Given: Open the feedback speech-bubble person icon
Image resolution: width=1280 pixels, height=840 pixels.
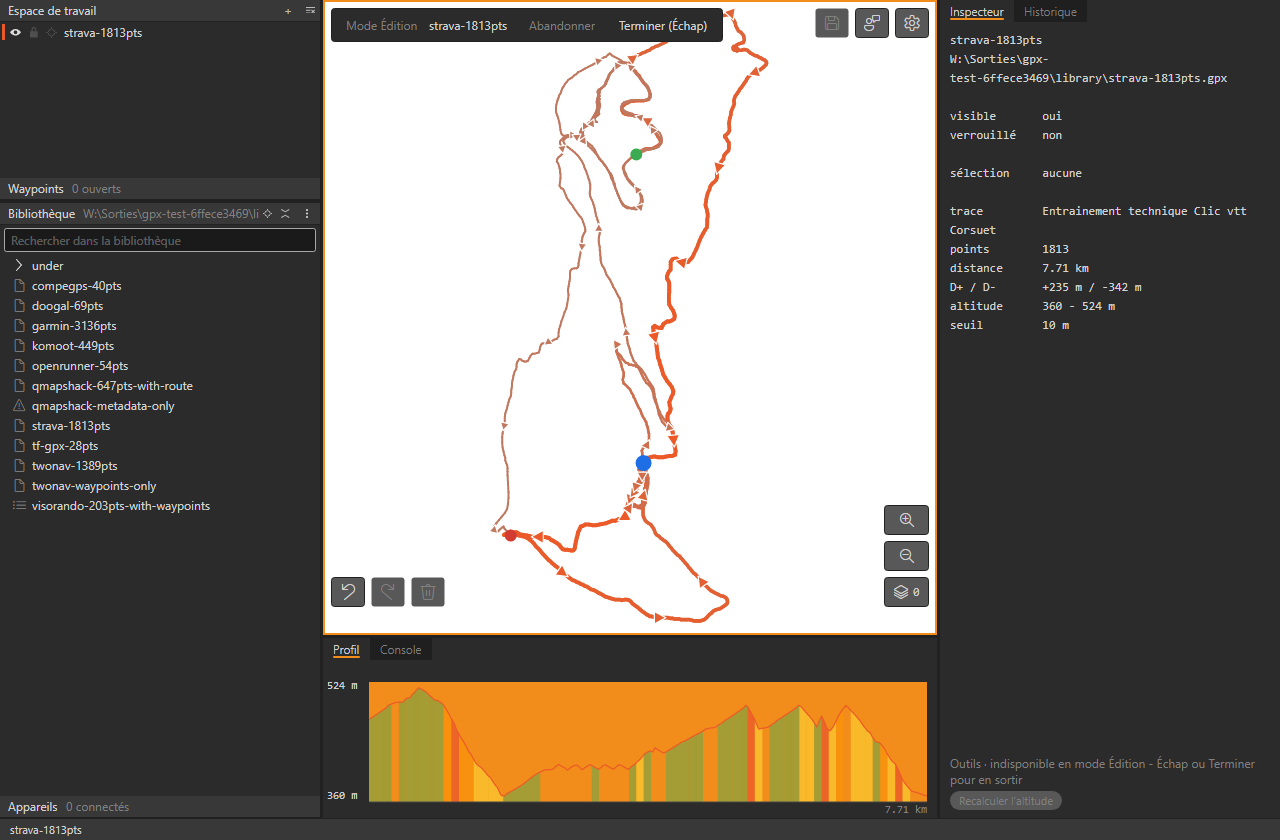Looking at the screenshot, I should [x=872, y=23].
